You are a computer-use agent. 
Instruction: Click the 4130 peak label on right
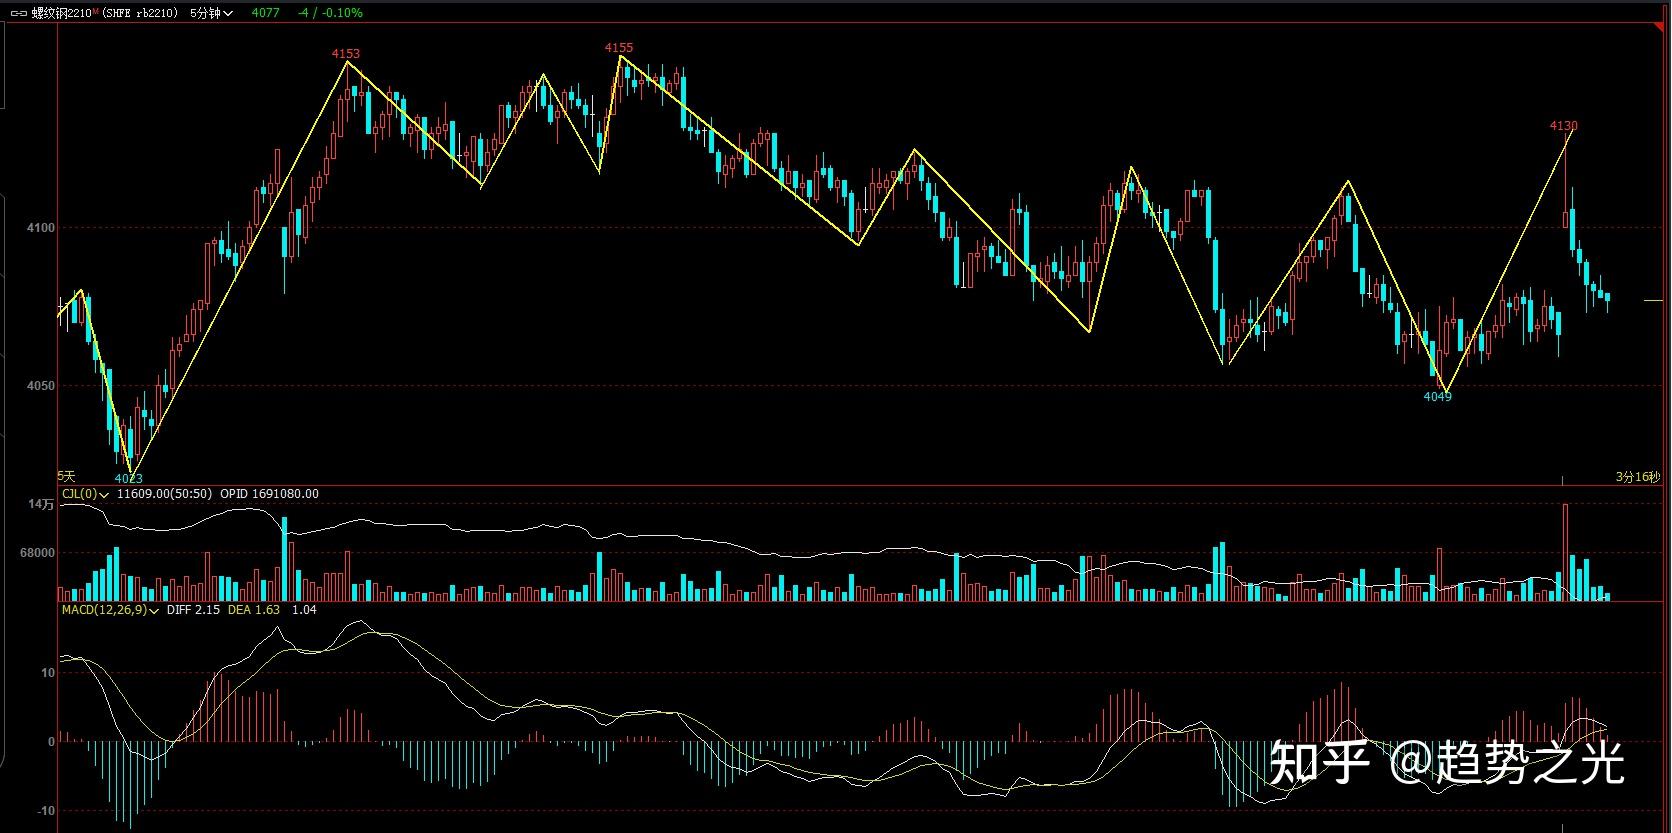(x=1563, y=126)
